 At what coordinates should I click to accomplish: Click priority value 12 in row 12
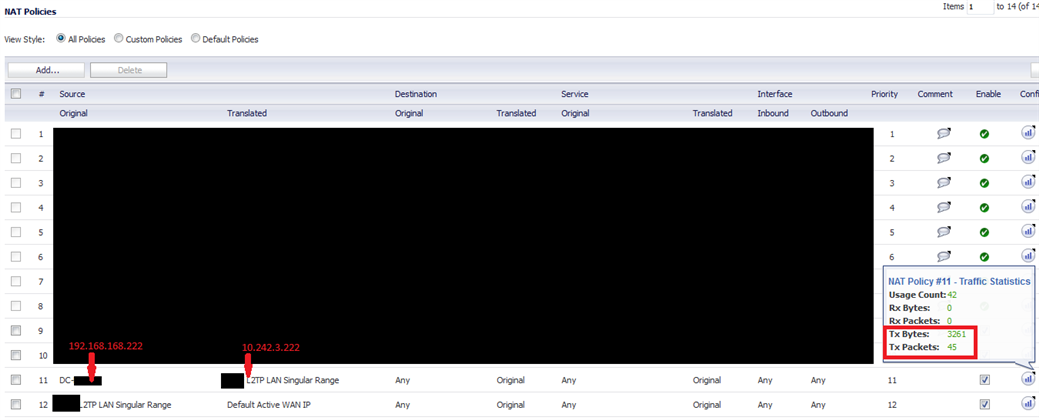[x=891, y=405]
